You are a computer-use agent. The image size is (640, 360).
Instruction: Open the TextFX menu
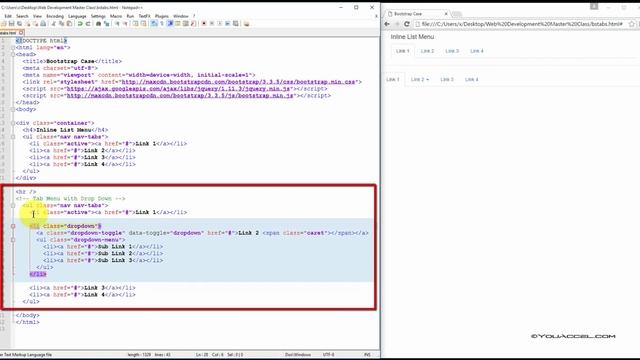pos(144,16)
